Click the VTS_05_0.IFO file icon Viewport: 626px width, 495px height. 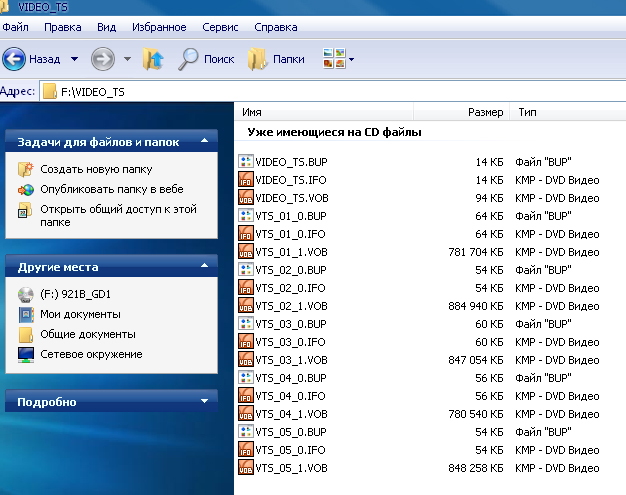tap(246, 449)
